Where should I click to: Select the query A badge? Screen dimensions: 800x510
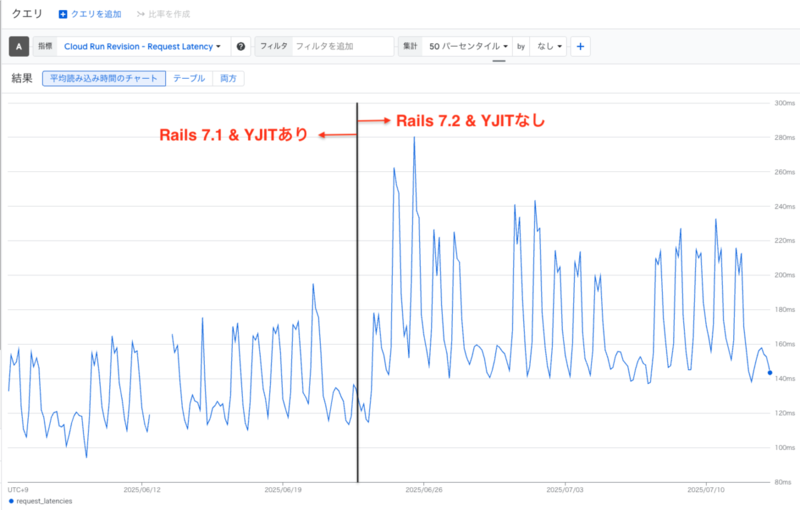tap(19, 46)
